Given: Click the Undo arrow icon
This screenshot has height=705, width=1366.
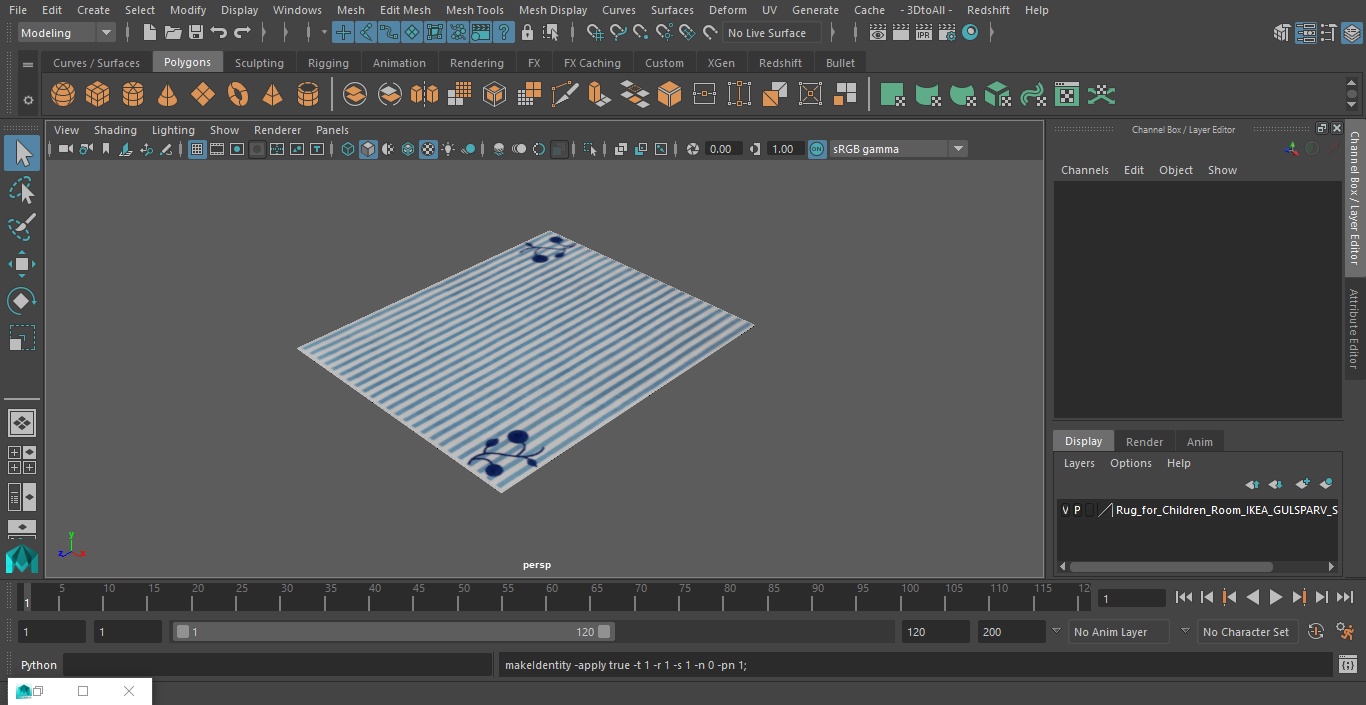Looking at the screenshot, I should click(219, 33).
